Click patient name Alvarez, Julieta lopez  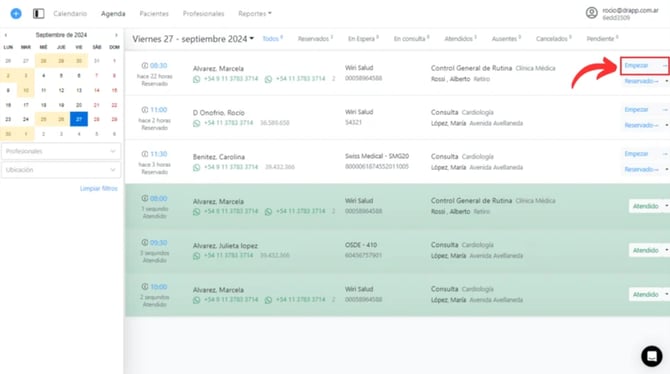point(225,245)
